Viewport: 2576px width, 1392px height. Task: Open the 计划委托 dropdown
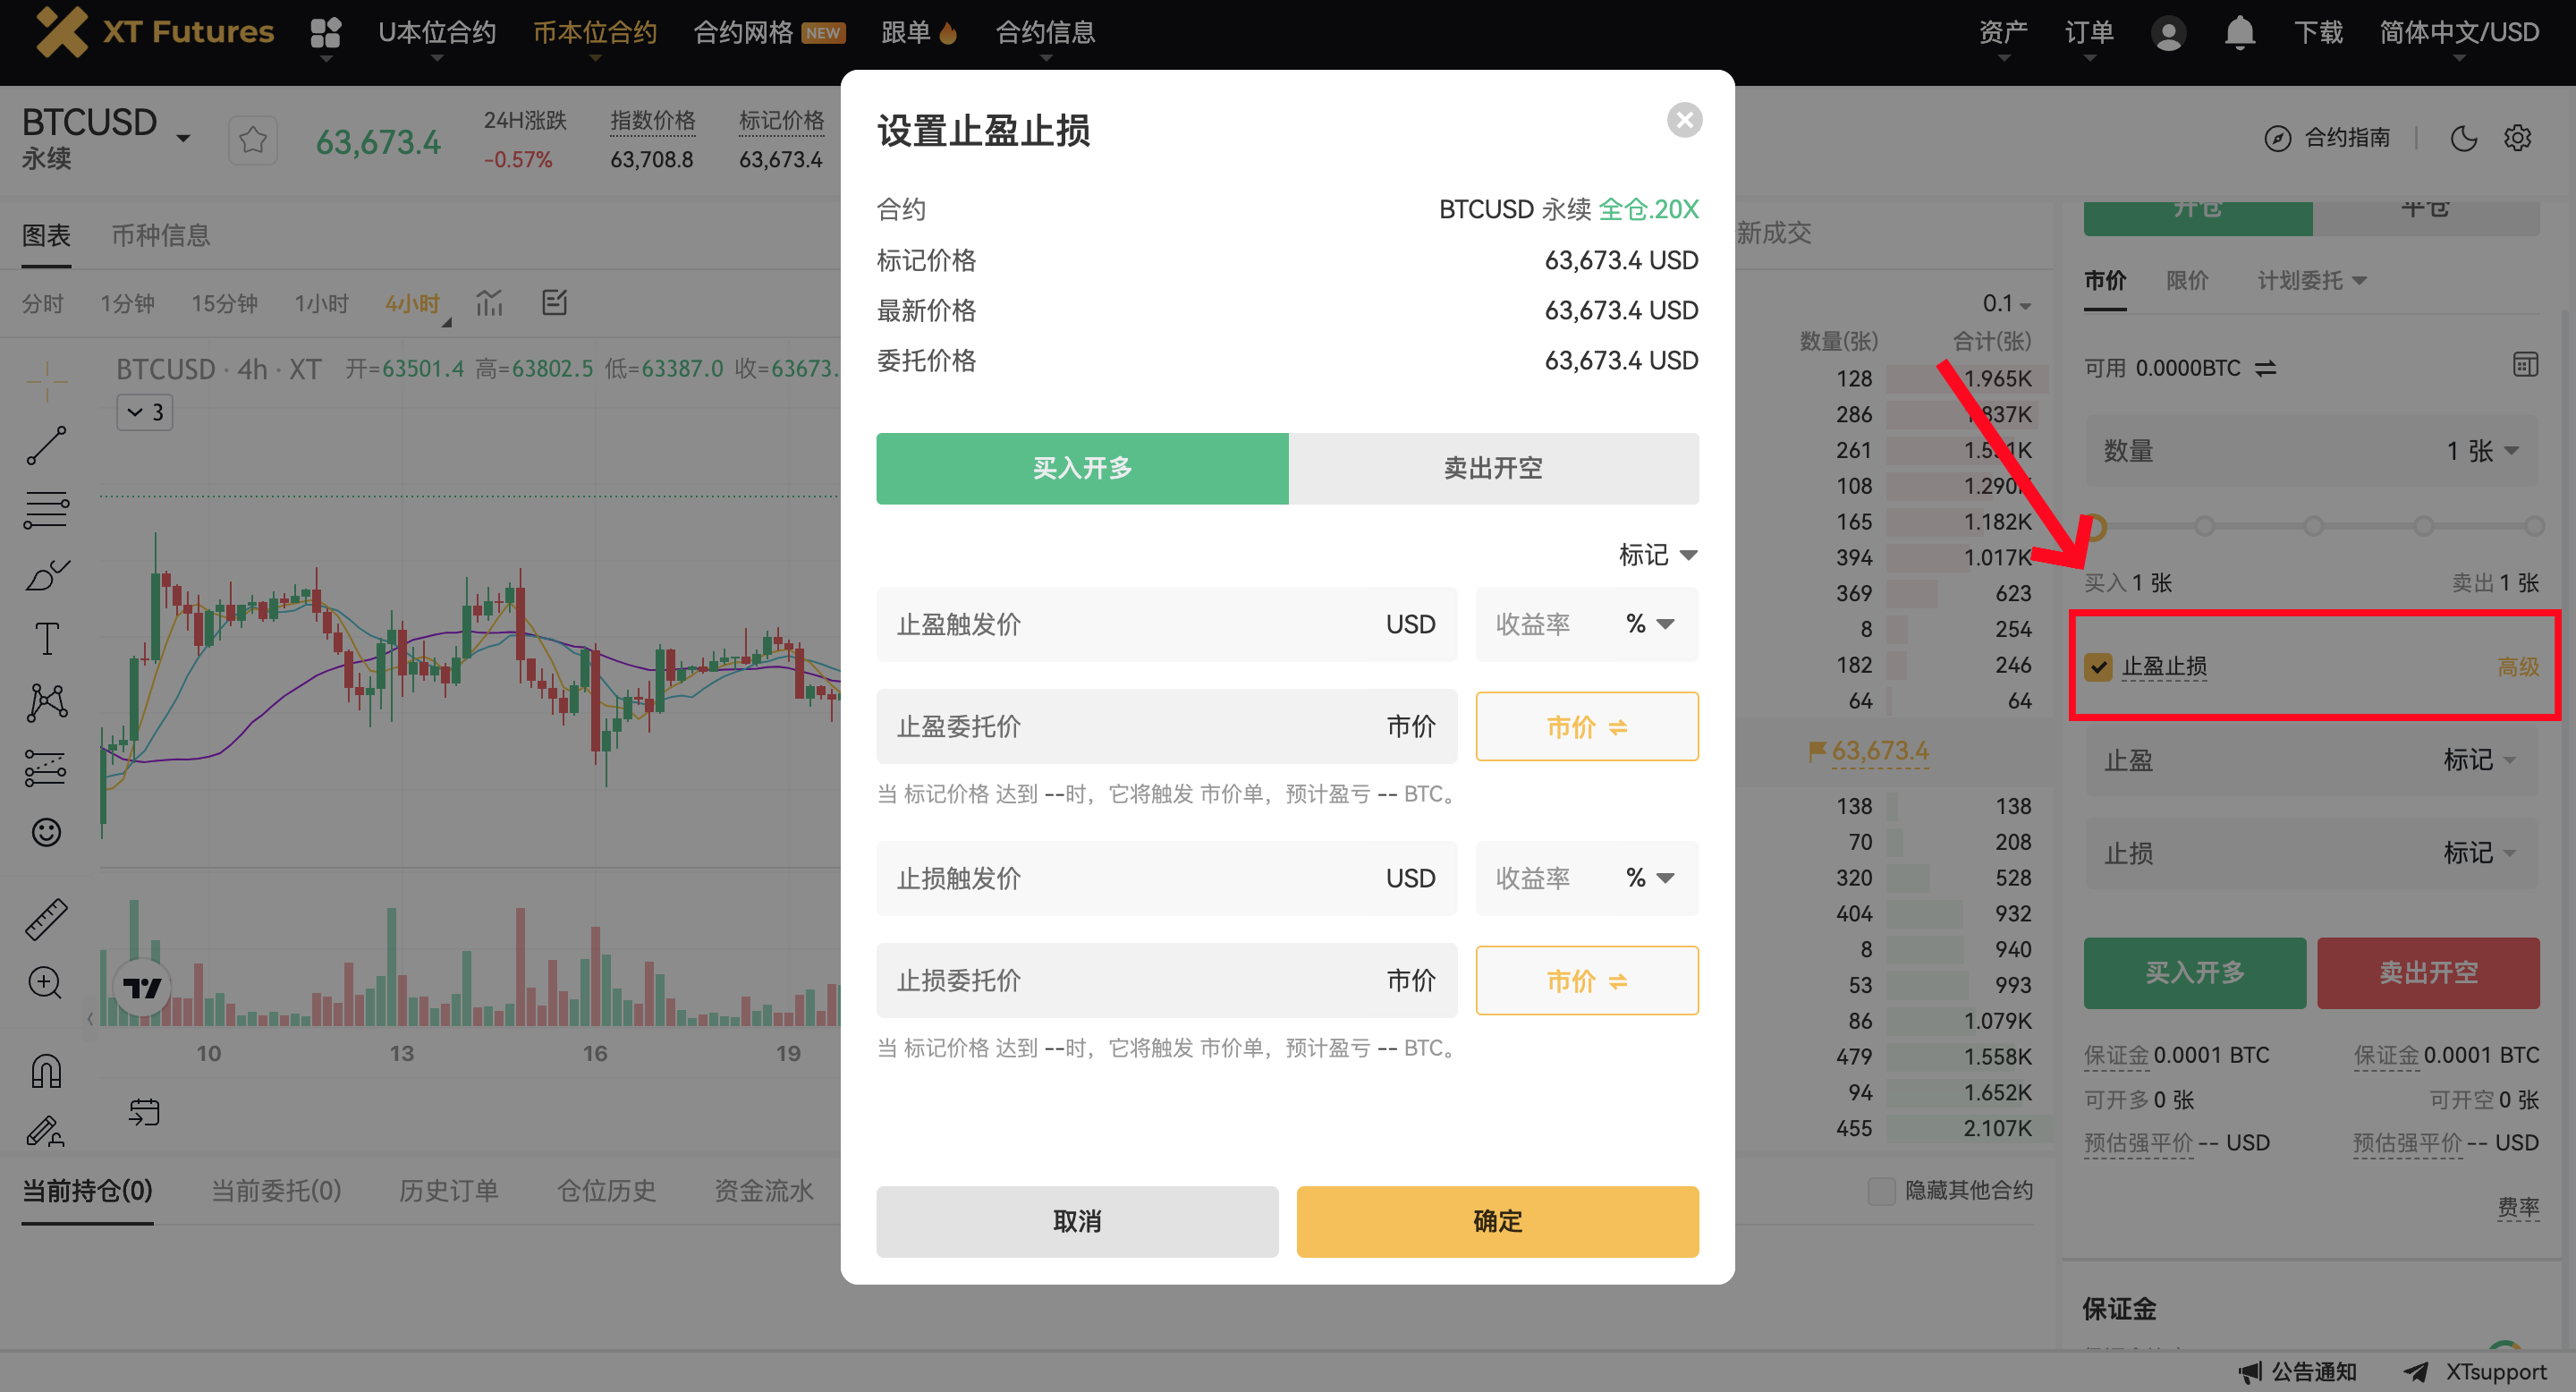coord(2311,281)
